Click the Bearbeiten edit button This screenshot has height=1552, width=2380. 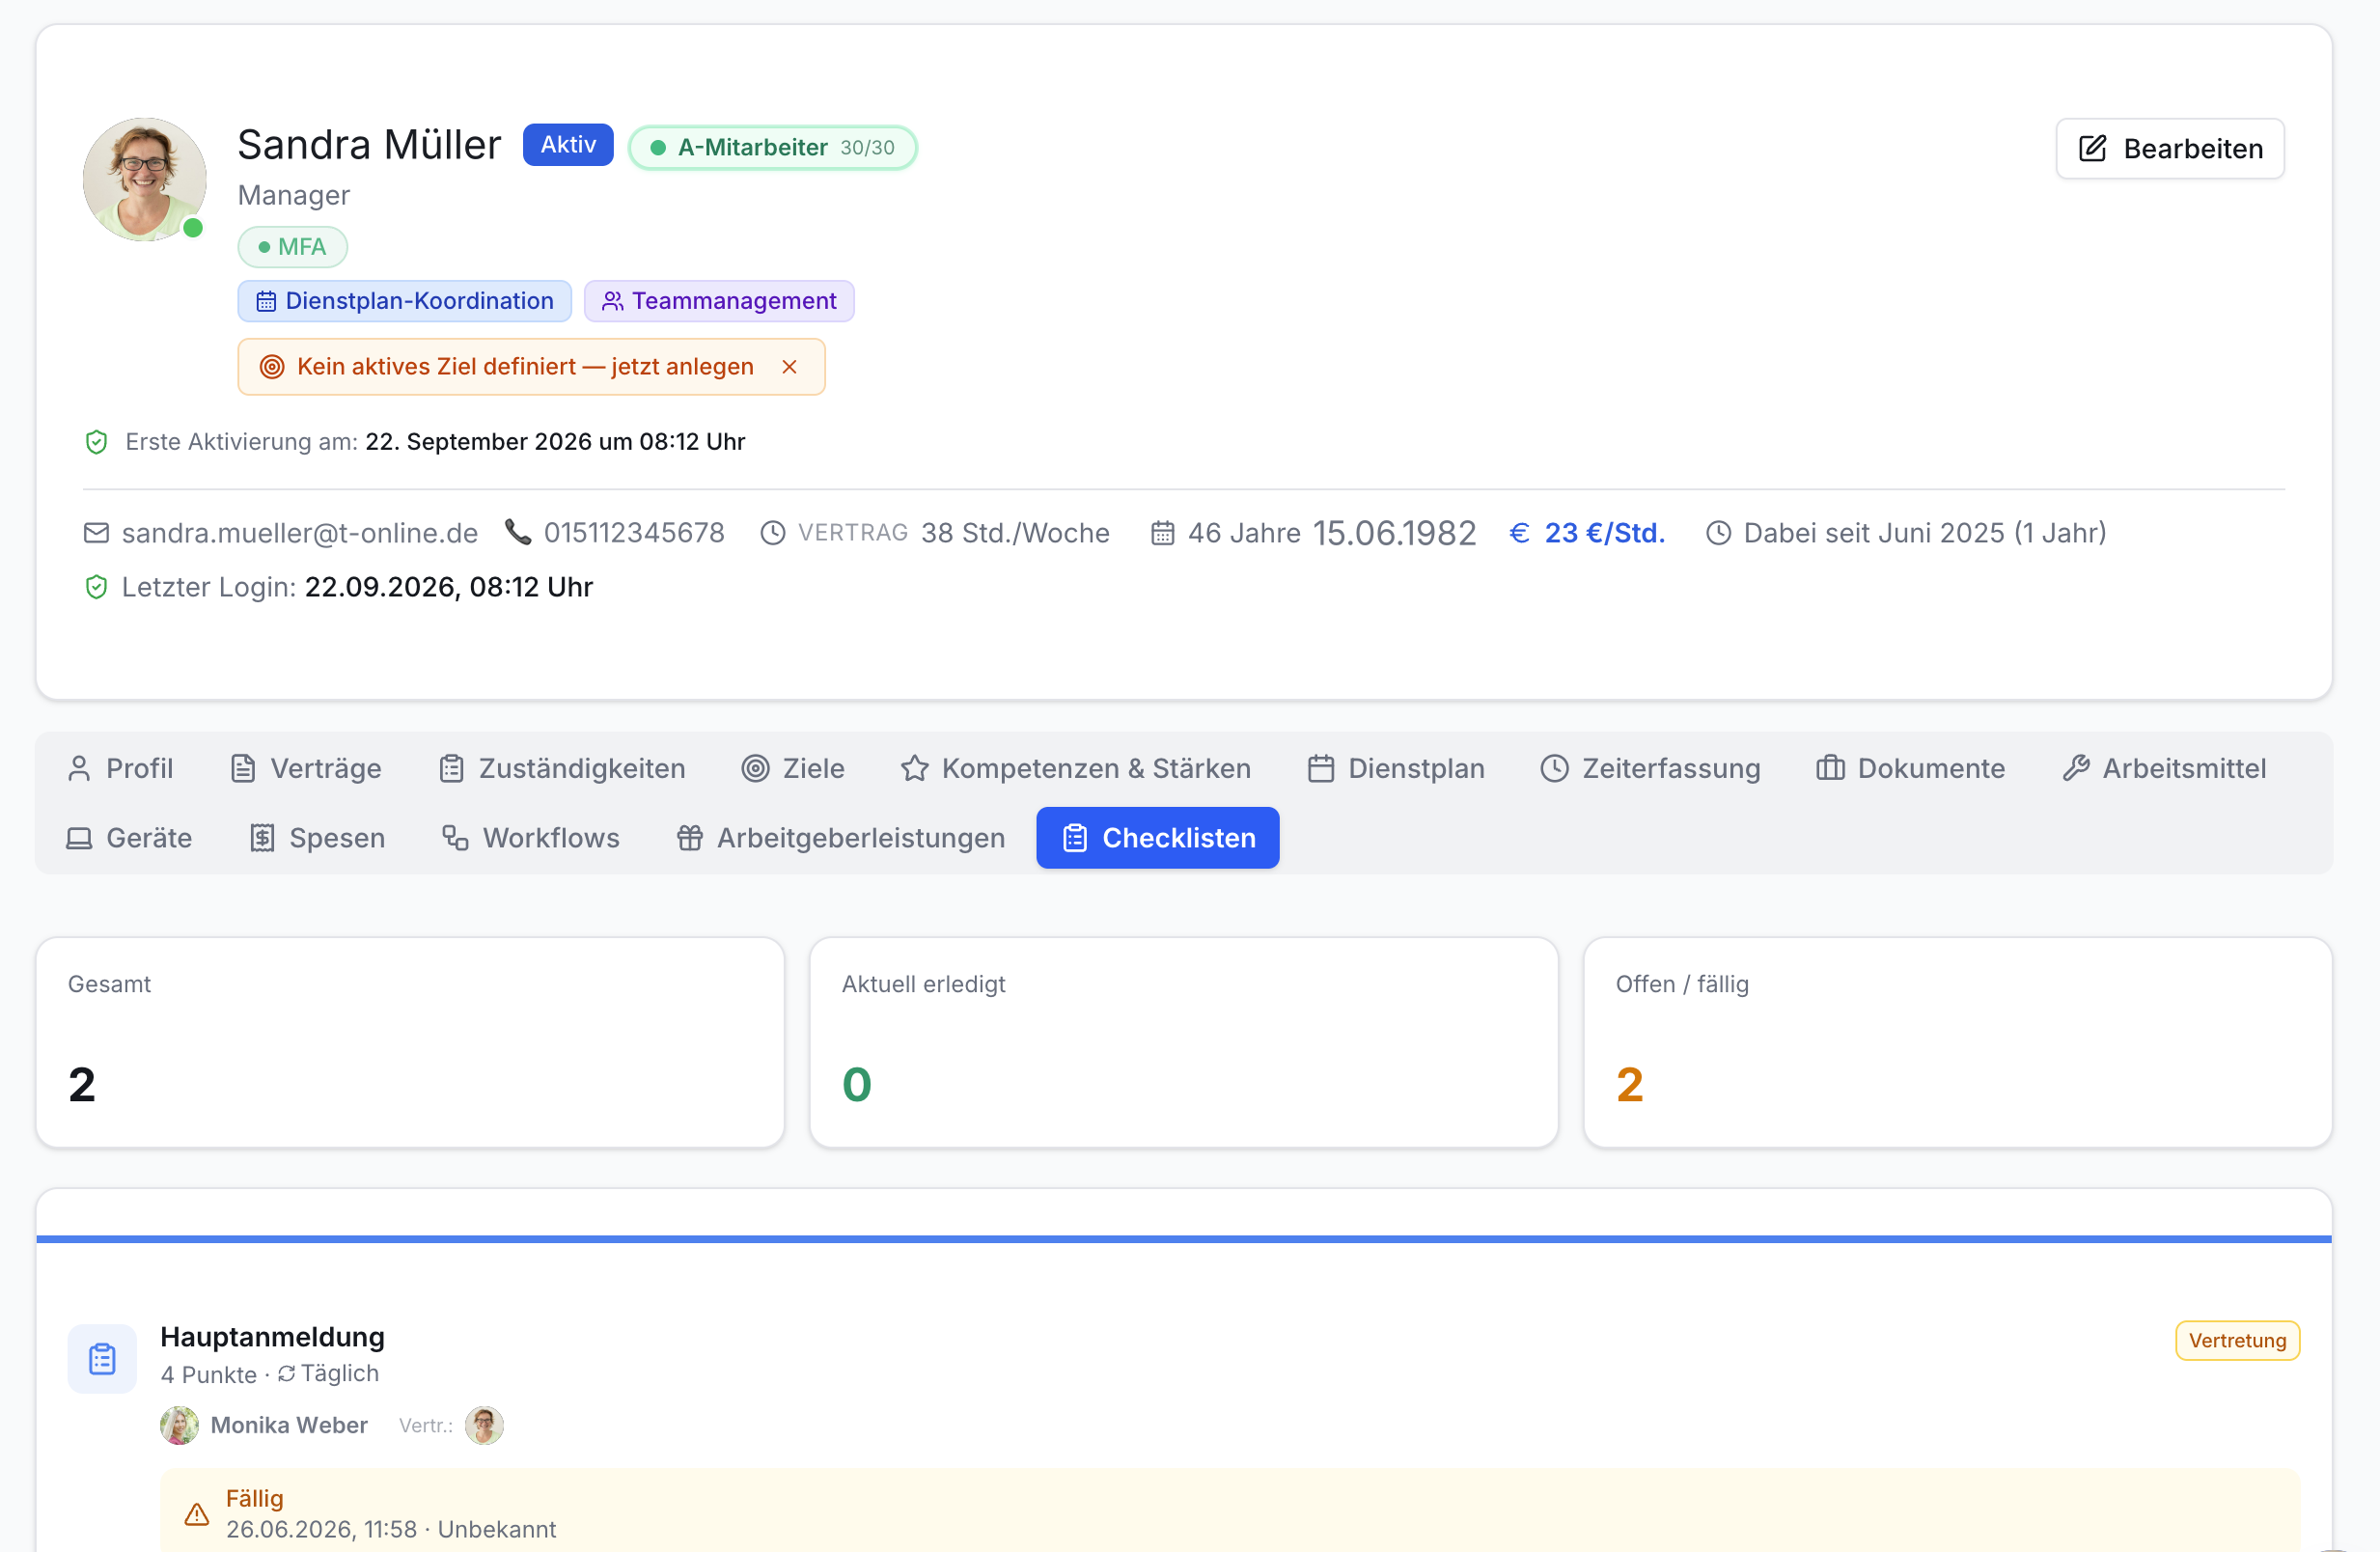tap(2169, 148)
